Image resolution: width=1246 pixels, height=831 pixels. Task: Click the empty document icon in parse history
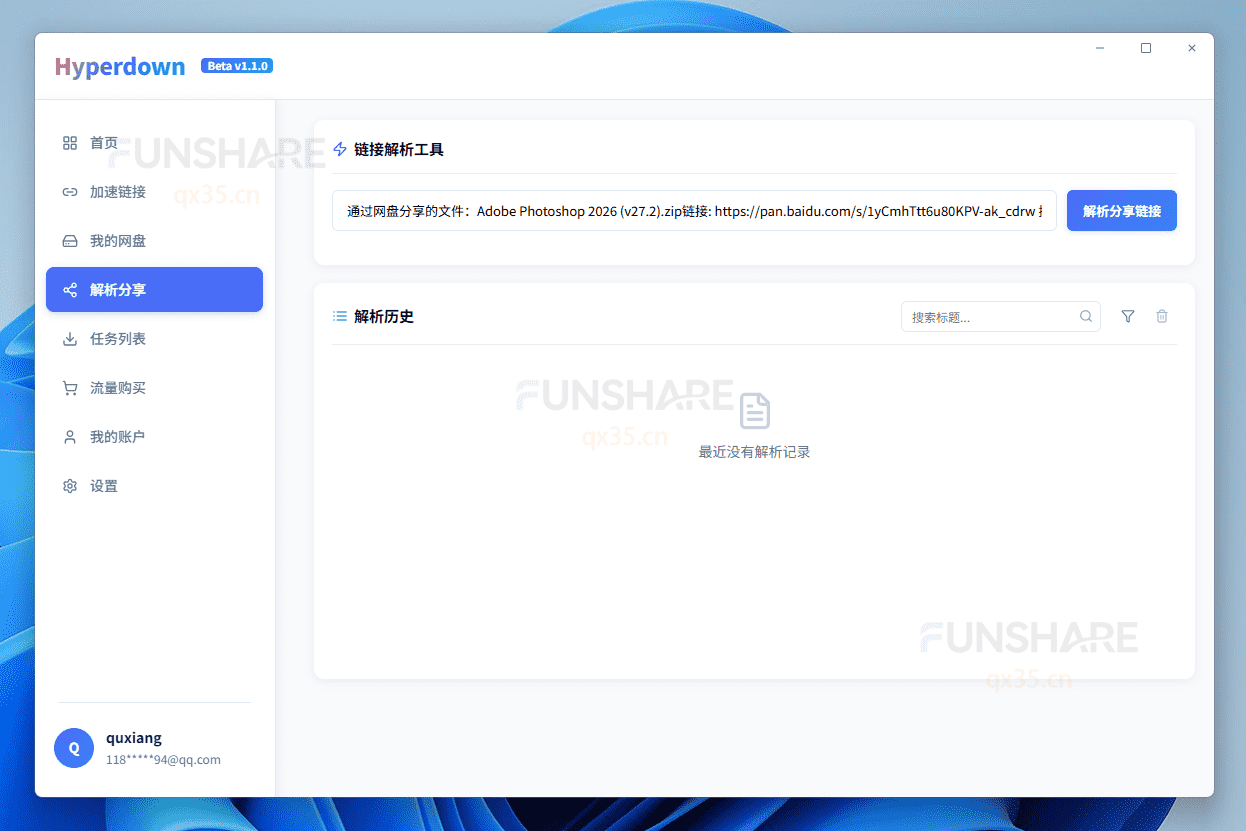coord(753,410)
